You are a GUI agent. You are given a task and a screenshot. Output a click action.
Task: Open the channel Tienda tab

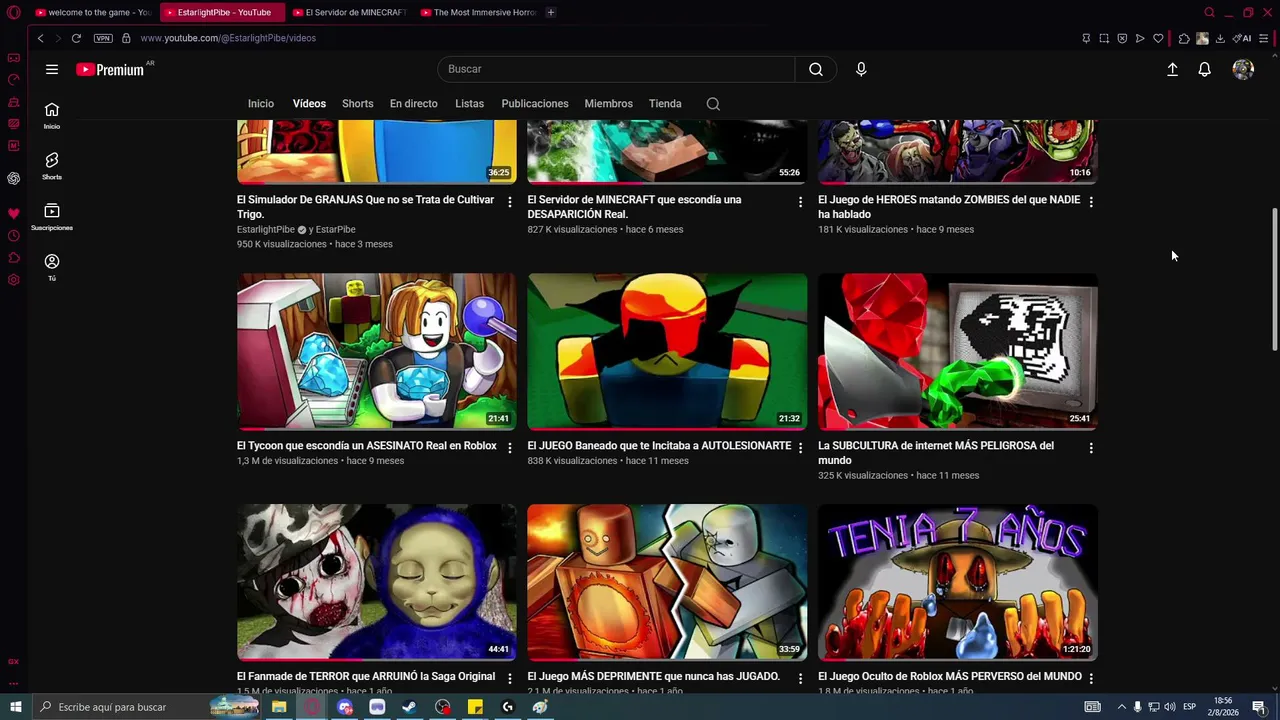pos(665,104)
